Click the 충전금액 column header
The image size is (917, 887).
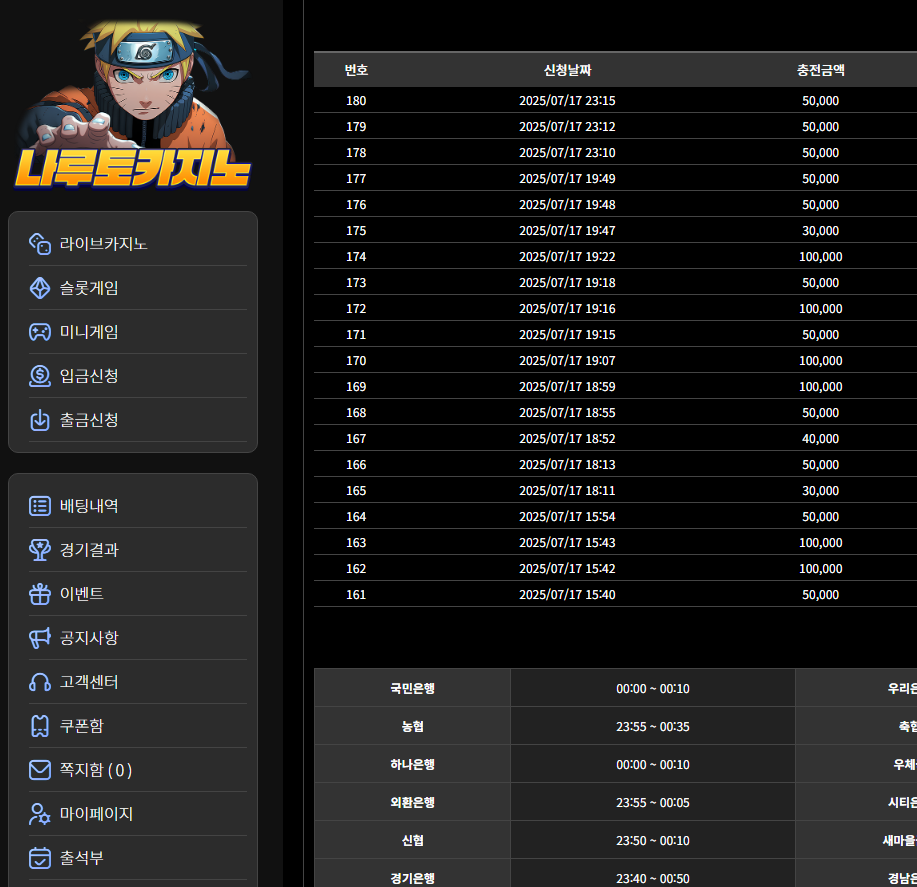[x=821, y=70]
